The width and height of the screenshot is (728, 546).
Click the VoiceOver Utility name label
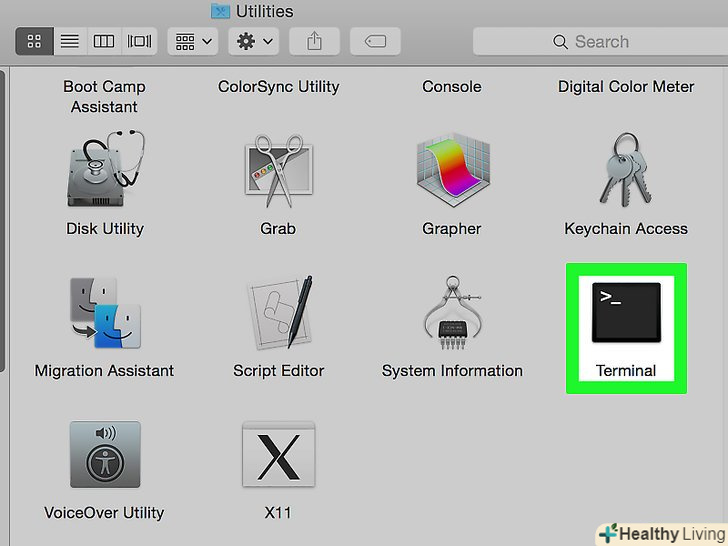[104, 513]
